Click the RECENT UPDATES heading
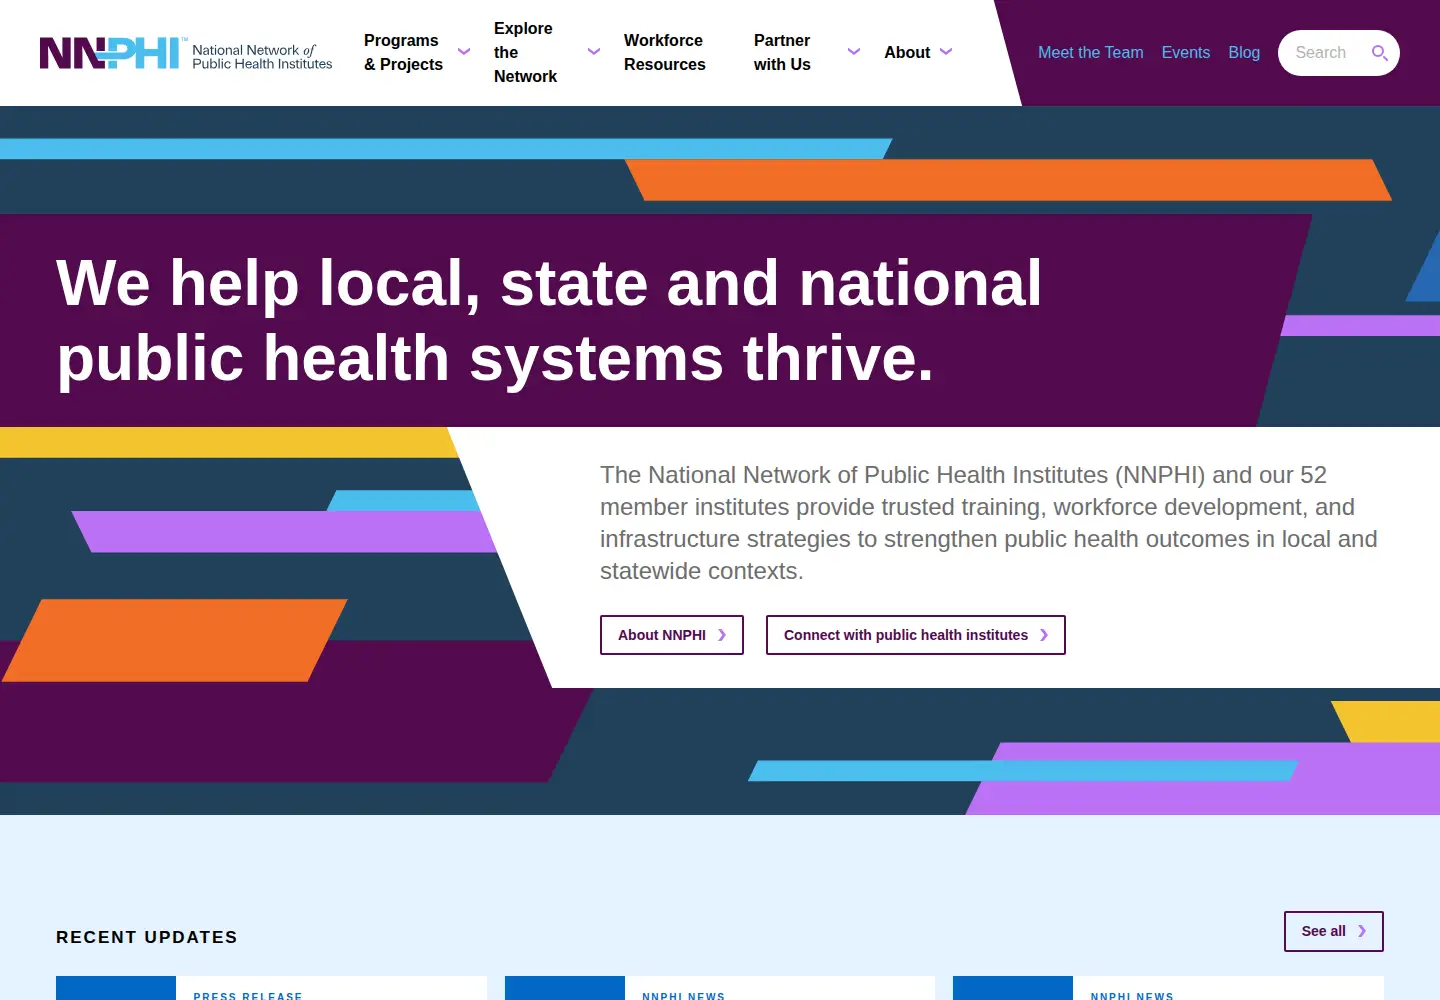The height and width of the screenshot is (1000, 1440). 147,937
